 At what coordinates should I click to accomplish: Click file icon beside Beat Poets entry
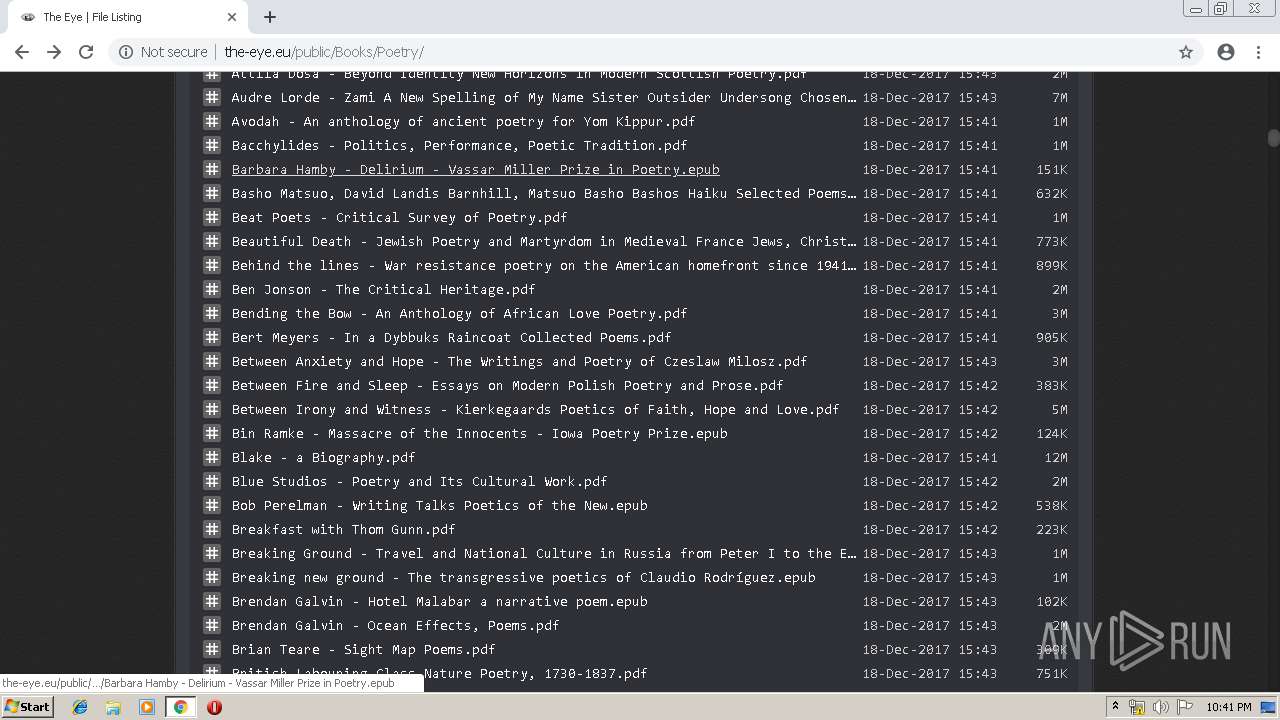[x=212, y=217]
